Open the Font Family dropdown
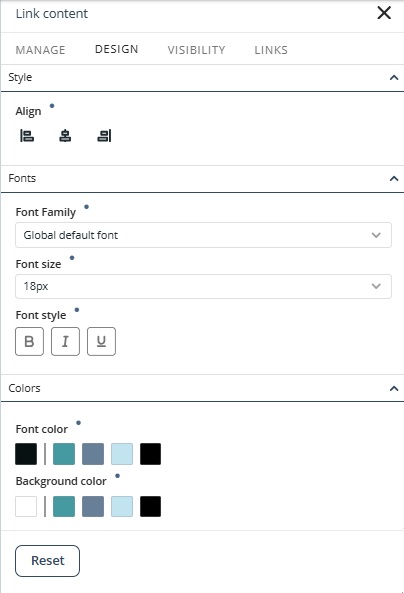This screenshot has width=404, height=593. coord(203,235)
